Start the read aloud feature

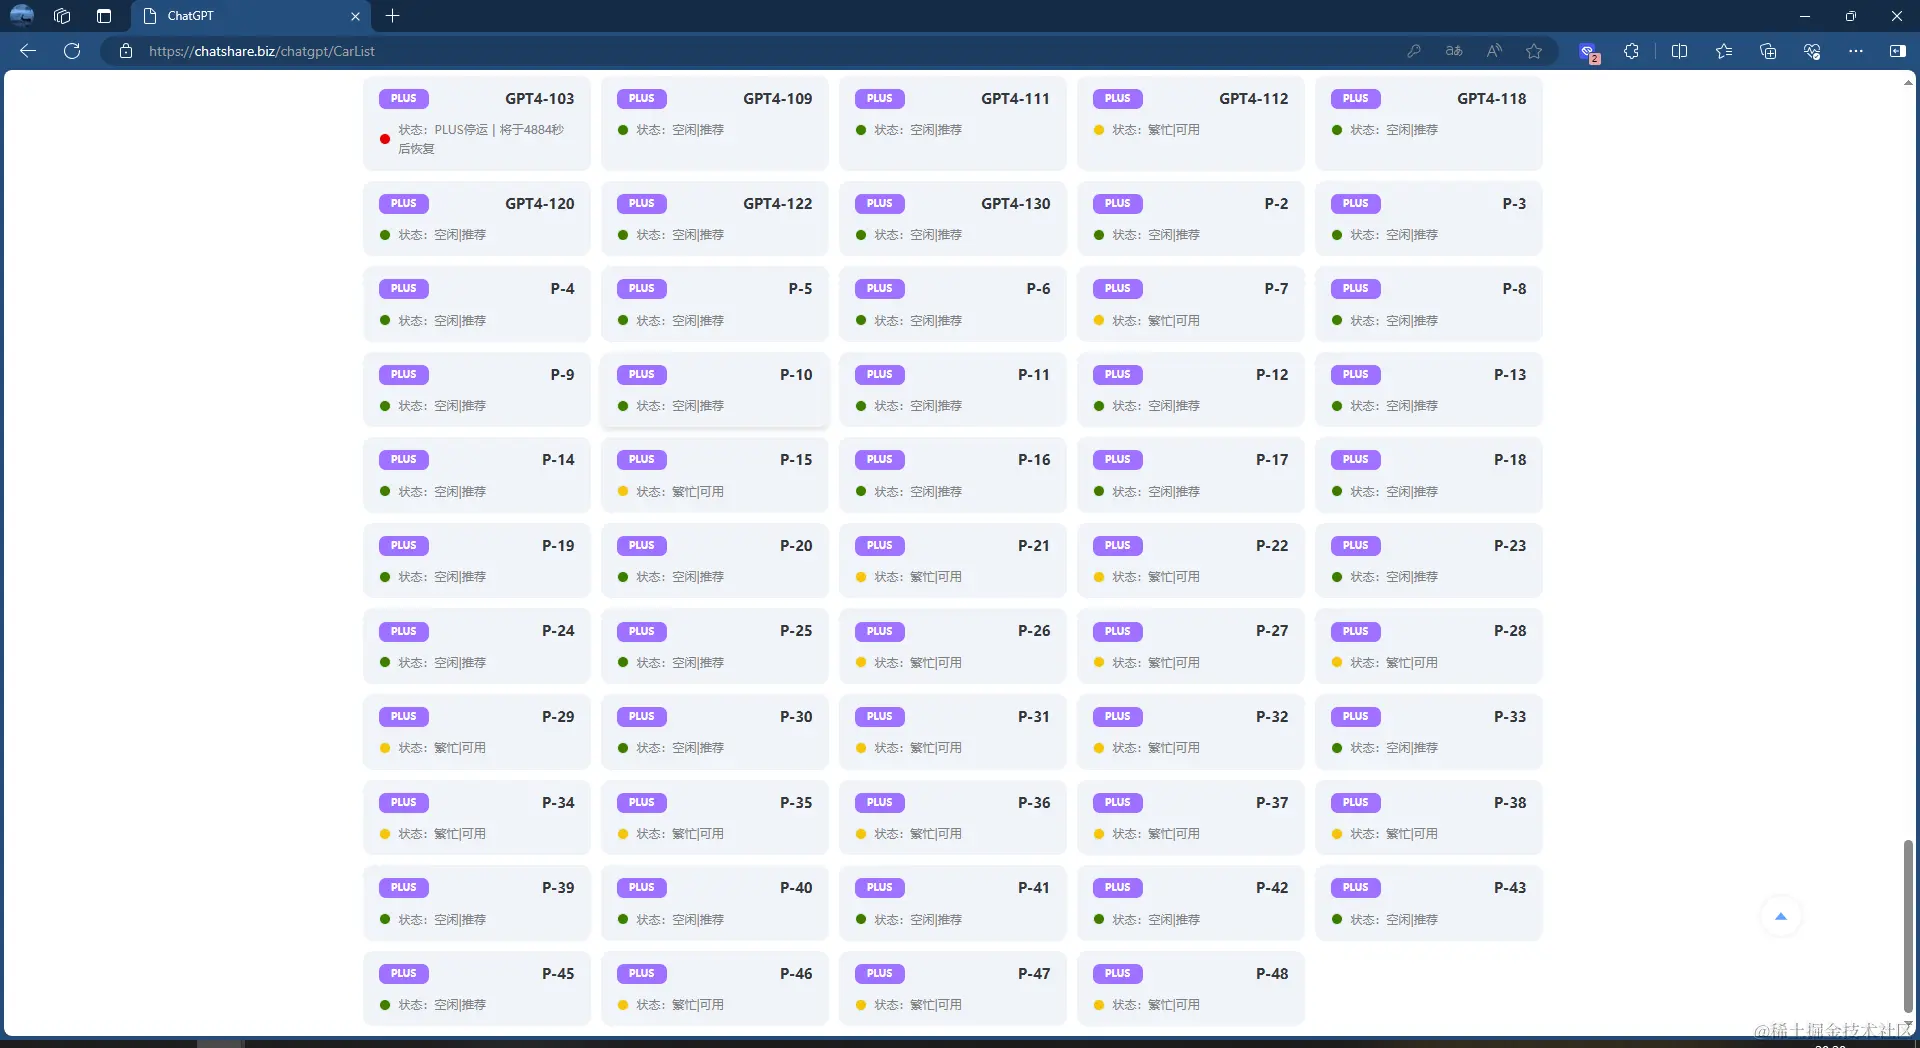pos(1494,51)
